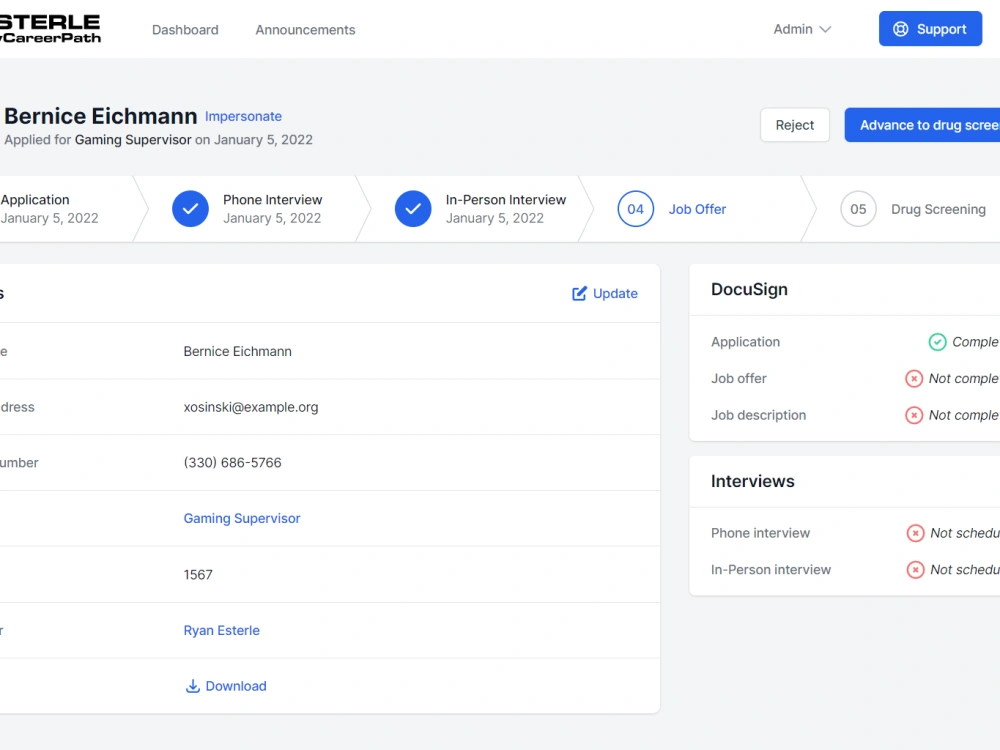
Task: Click the Job description not-complete red icon
Action: 914,415
